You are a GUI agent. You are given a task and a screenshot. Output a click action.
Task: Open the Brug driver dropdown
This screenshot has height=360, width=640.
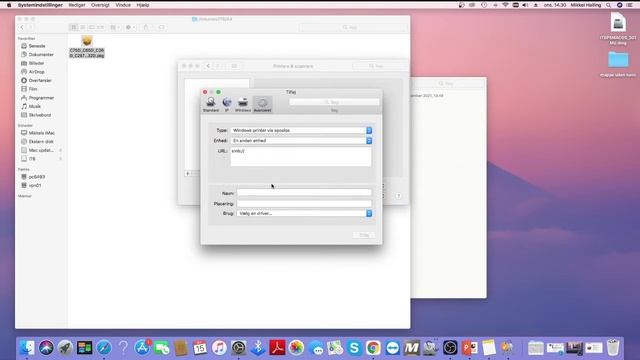(x=304, y=213)
